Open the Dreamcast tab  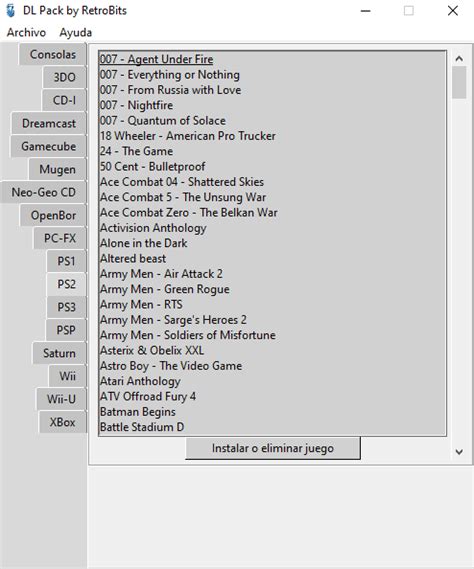point(49,123)
